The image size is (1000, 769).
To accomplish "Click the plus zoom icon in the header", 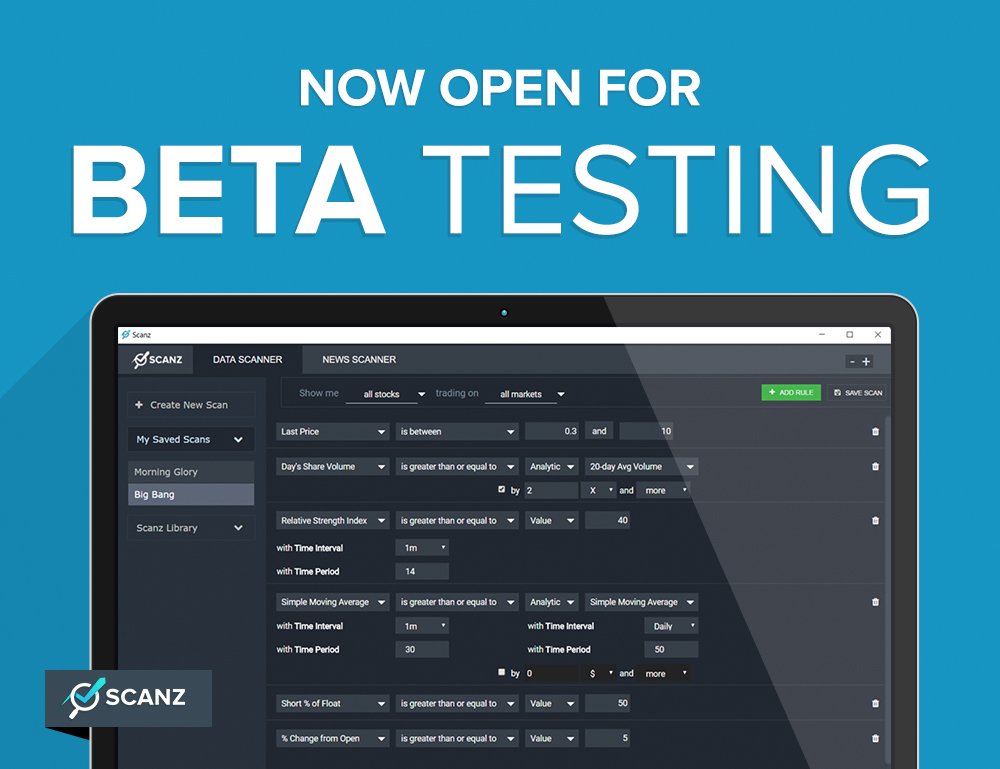I will point(866,362).
